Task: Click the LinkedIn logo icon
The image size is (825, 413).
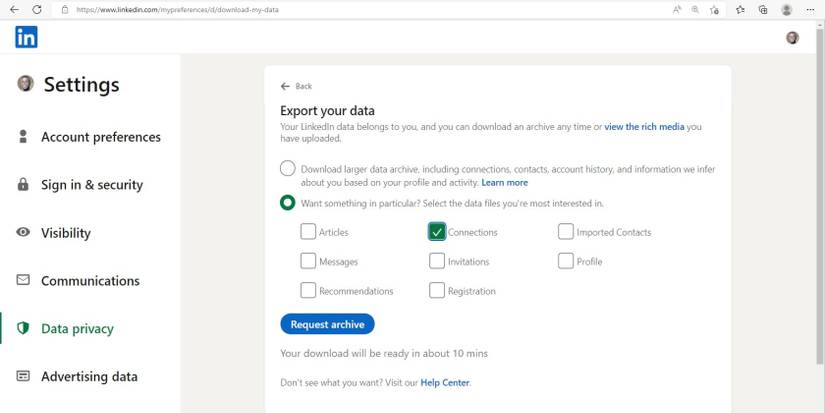Action: (26, 38)
